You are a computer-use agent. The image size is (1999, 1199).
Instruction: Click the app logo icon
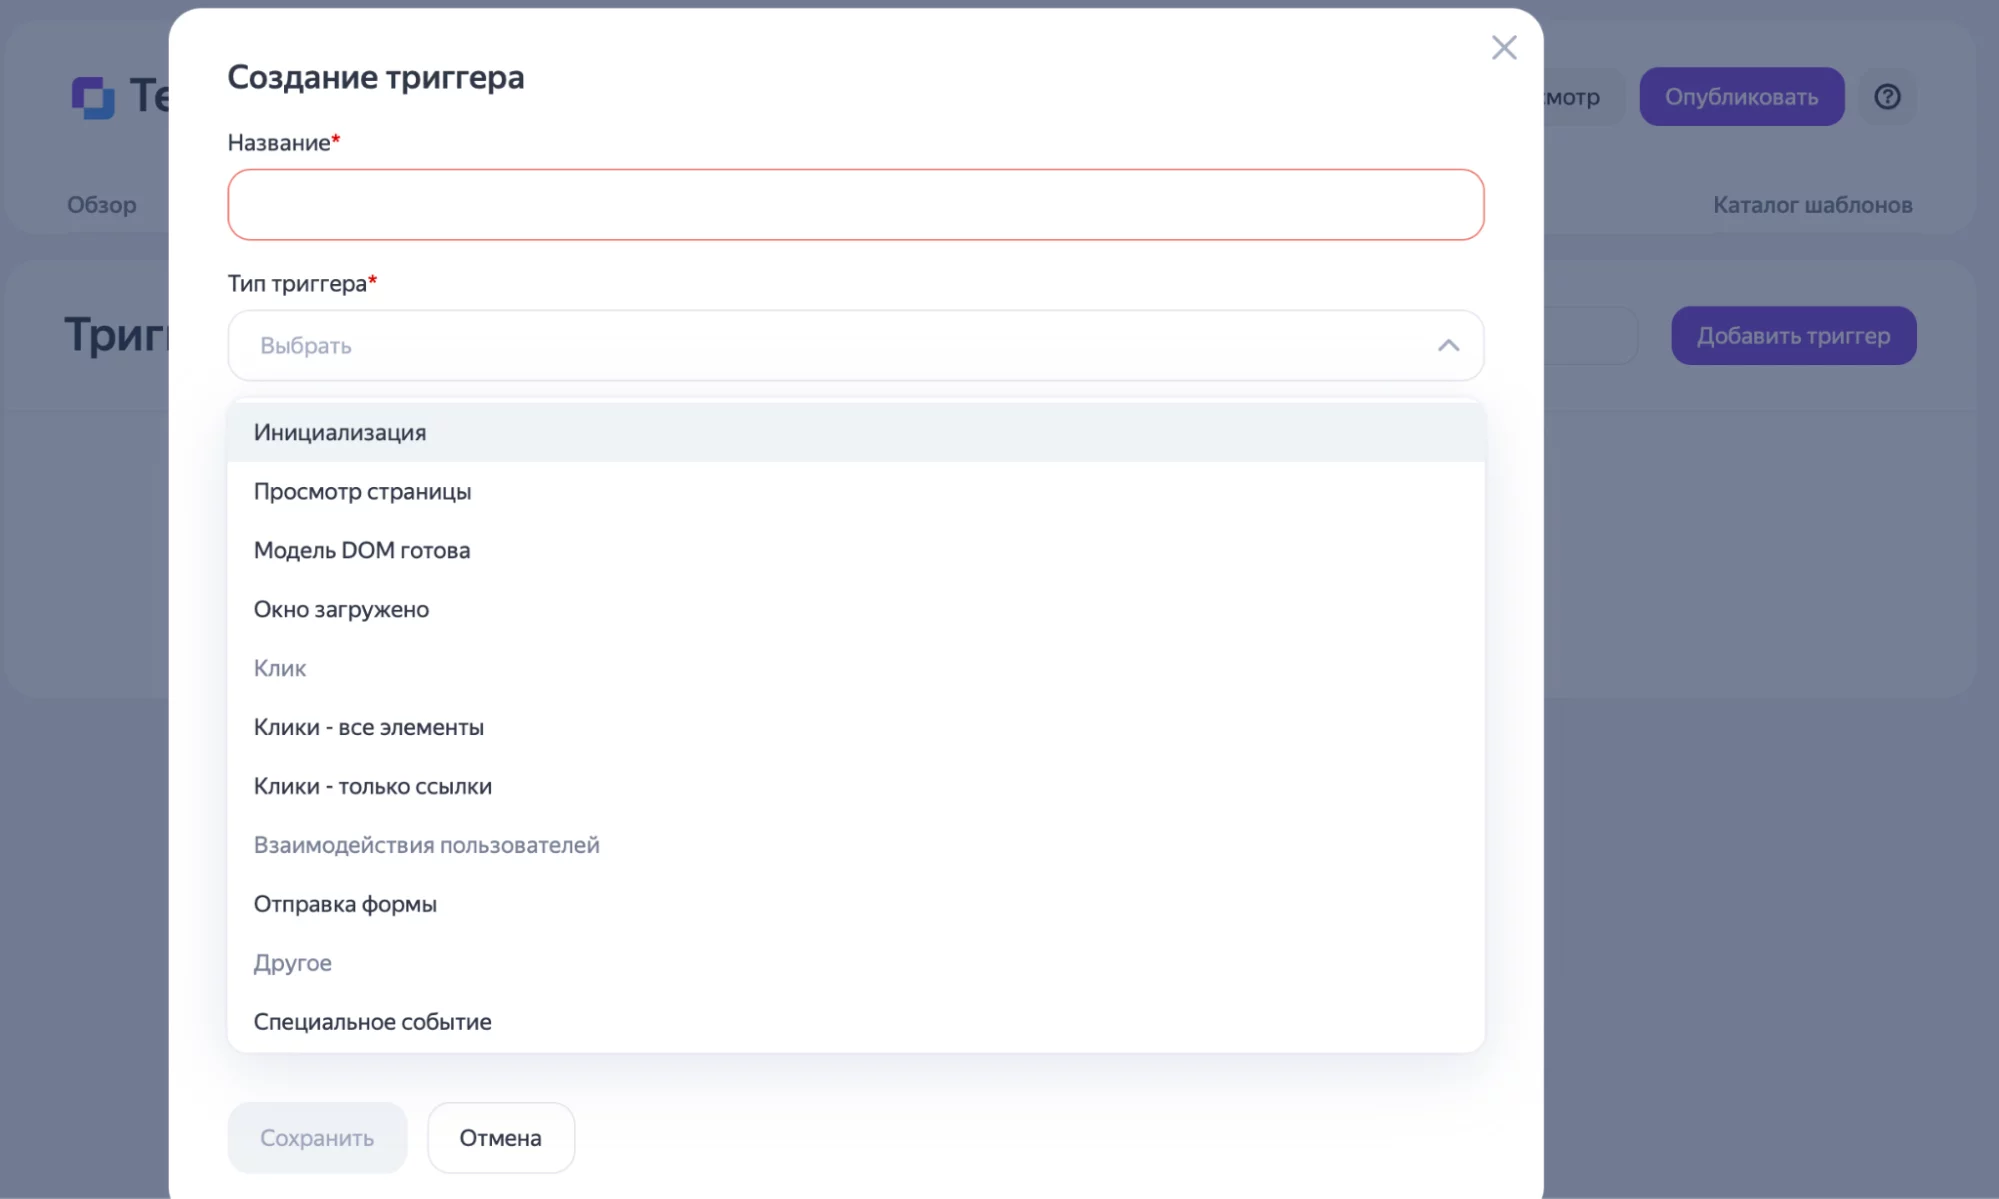[93, 97]
